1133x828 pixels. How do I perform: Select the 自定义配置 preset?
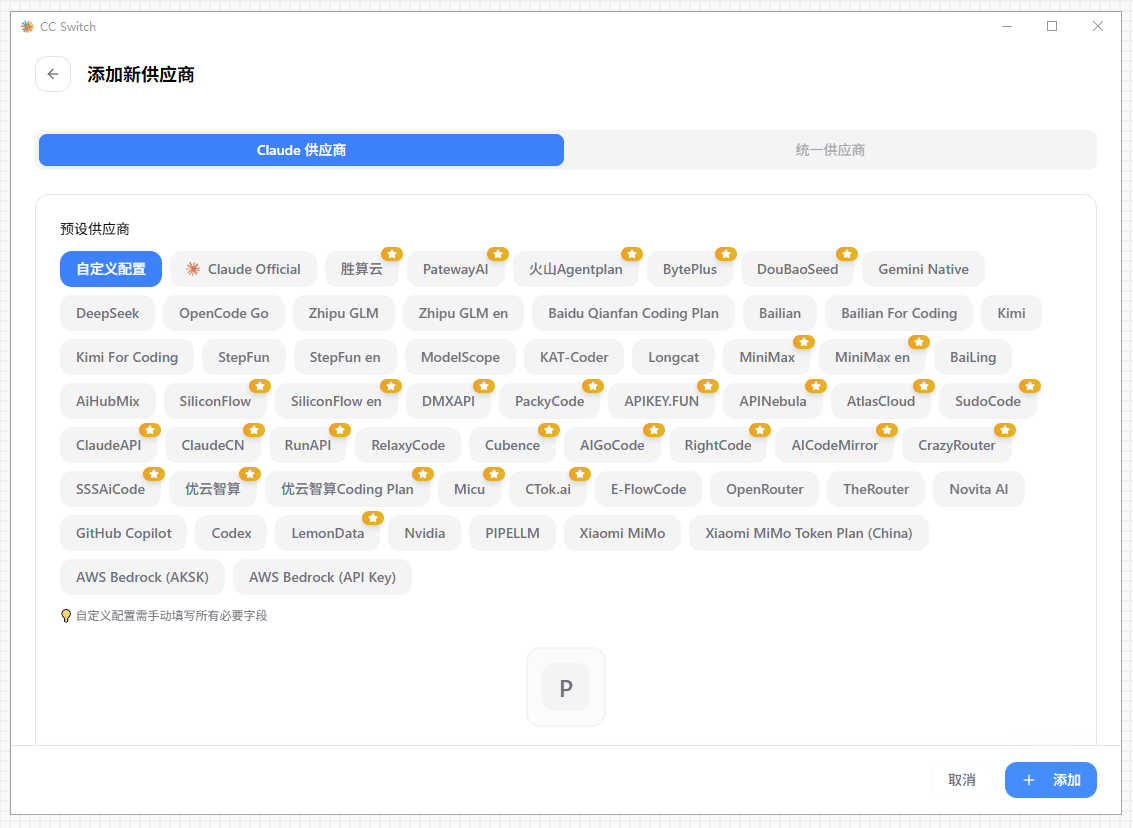coord(111,269)
